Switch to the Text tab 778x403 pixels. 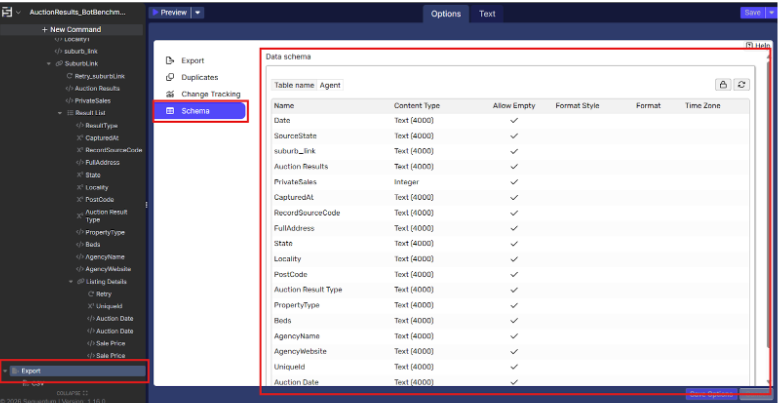coord(486,13)
